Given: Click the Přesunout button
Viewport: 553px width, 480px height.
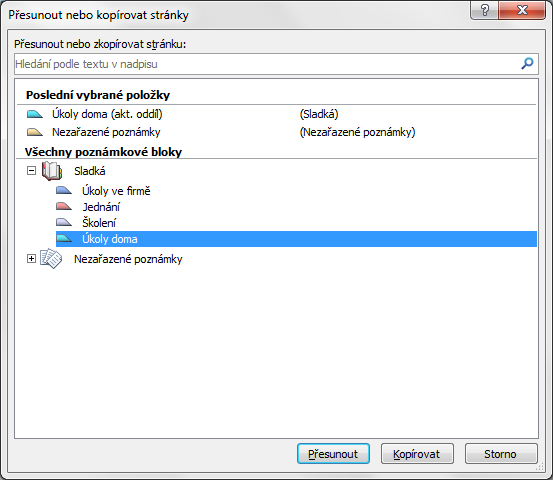Looking at the screenshot, I should pos(333,454).
